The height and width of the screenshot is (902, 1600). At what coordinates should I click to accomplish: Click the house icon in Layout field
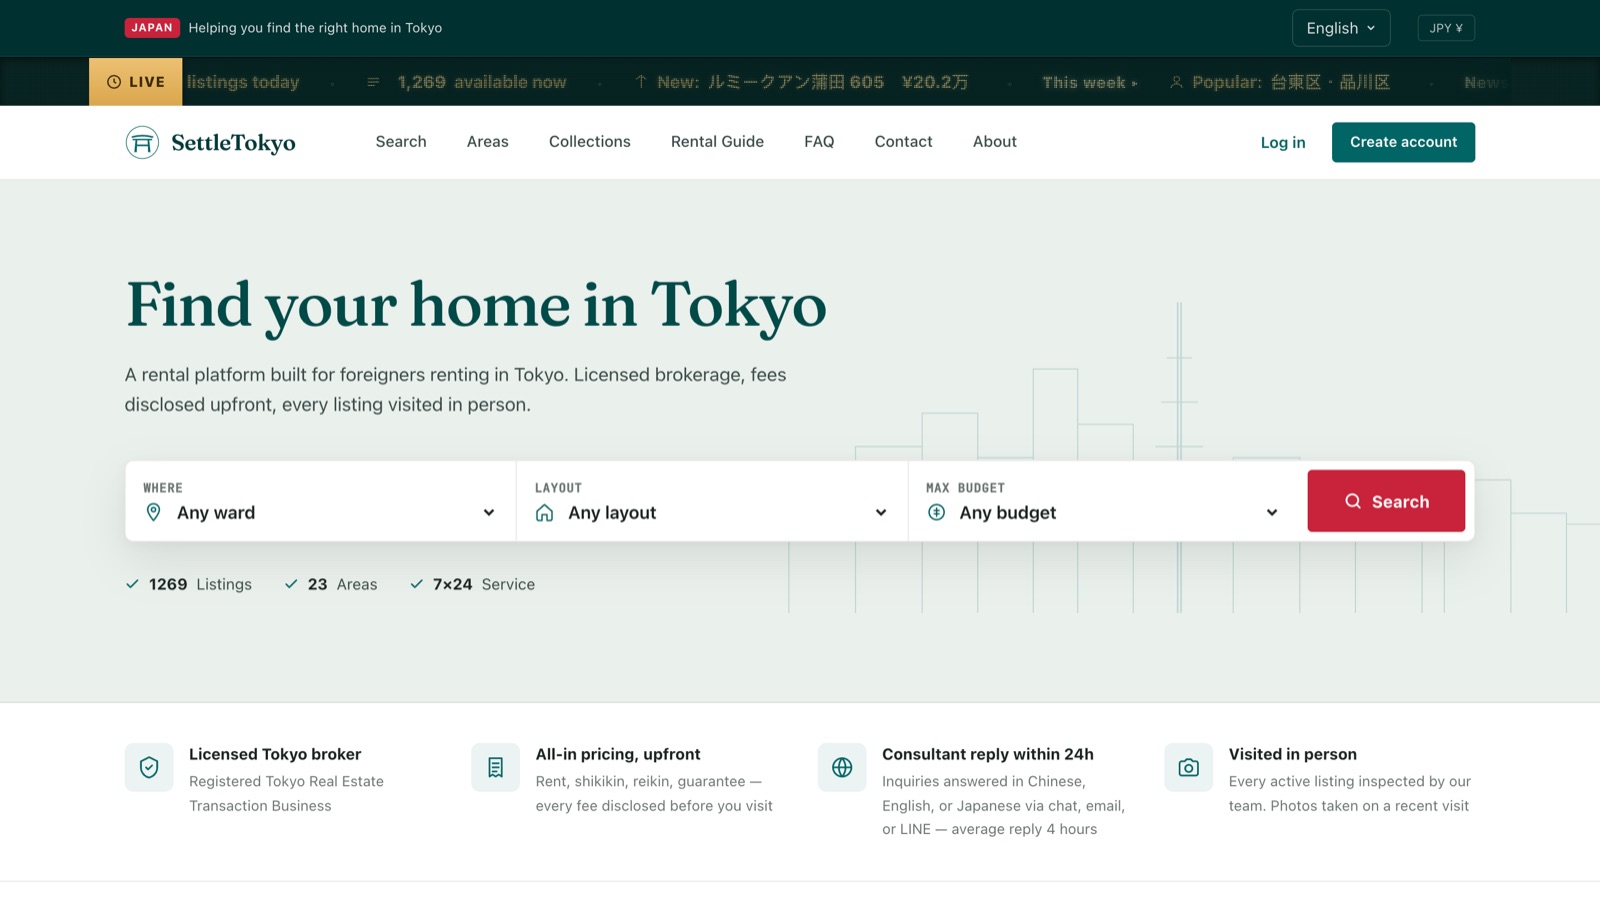click(x=545, y=513)
